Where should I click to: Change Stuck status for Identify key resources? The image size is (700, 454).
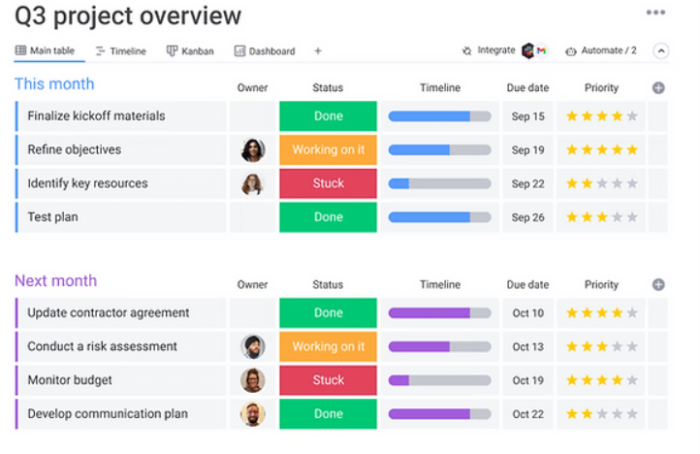coord(328,184)
